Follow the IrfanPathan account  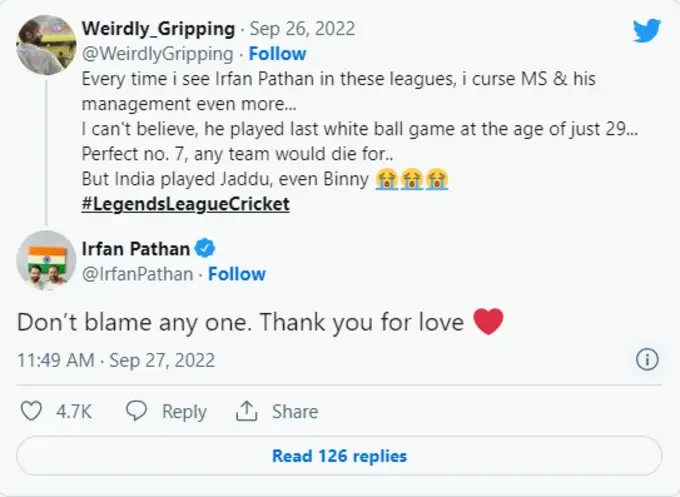[x=236, y=274]
